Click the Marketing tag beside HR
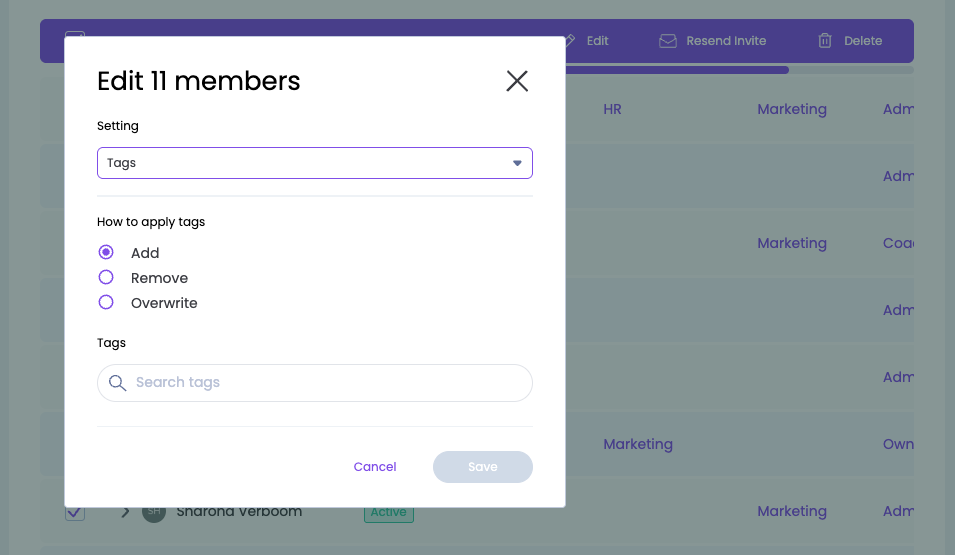This screenshot has width=955, height=555. pos(792,109)
